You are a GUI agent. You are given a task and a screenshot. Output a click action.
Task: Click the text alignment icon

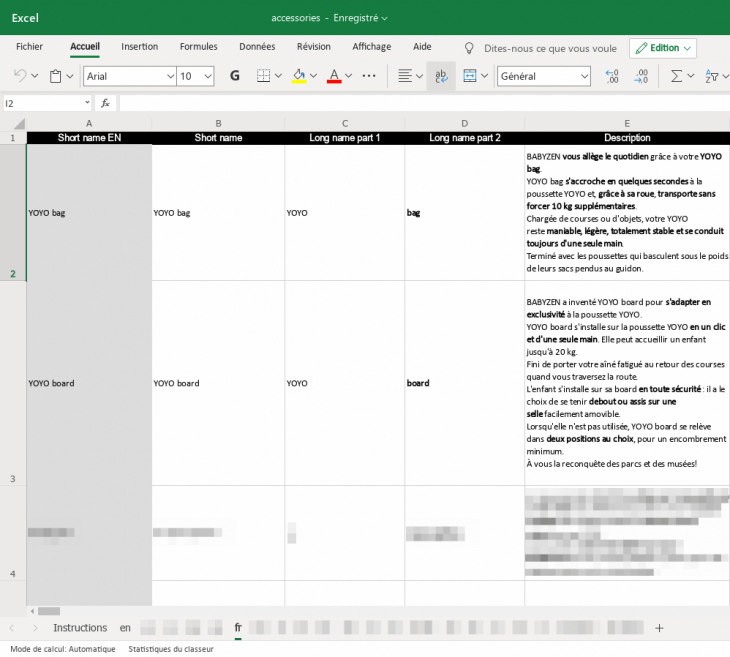tap(405, 75)
